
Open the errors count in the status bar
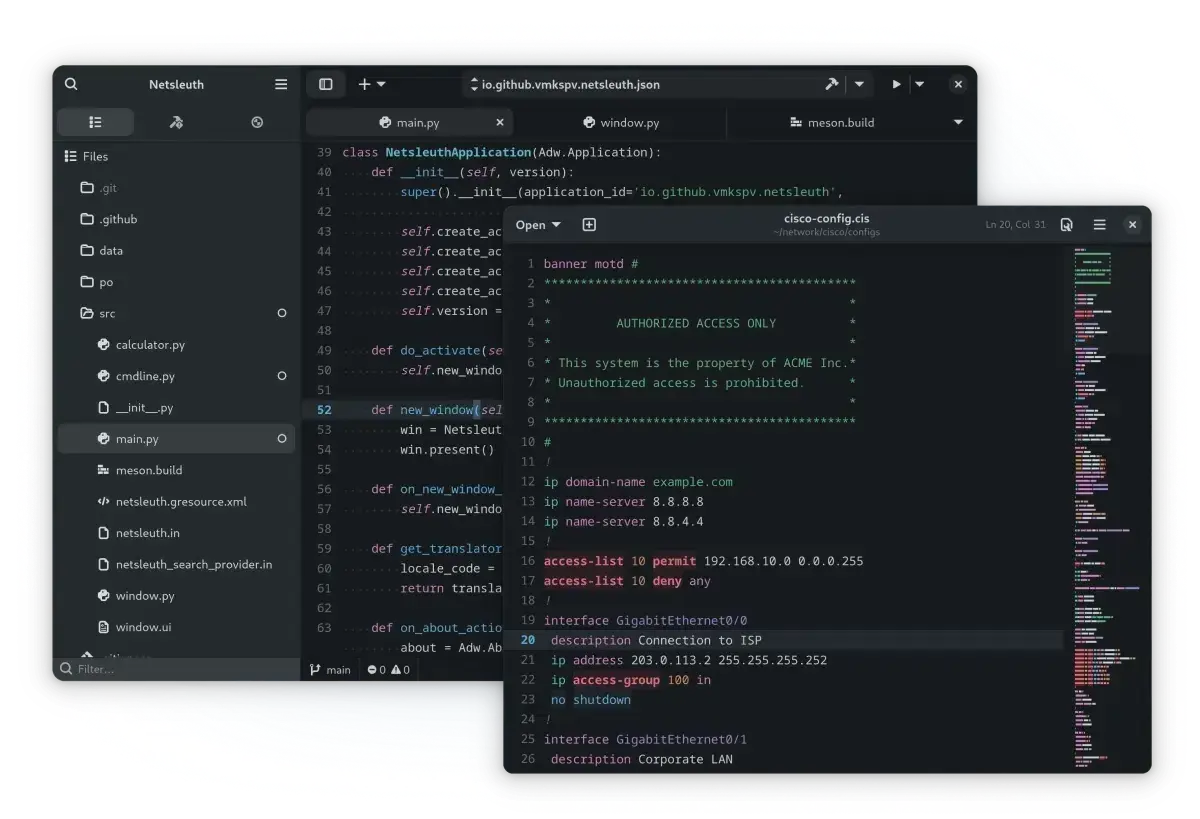[376, 670]
